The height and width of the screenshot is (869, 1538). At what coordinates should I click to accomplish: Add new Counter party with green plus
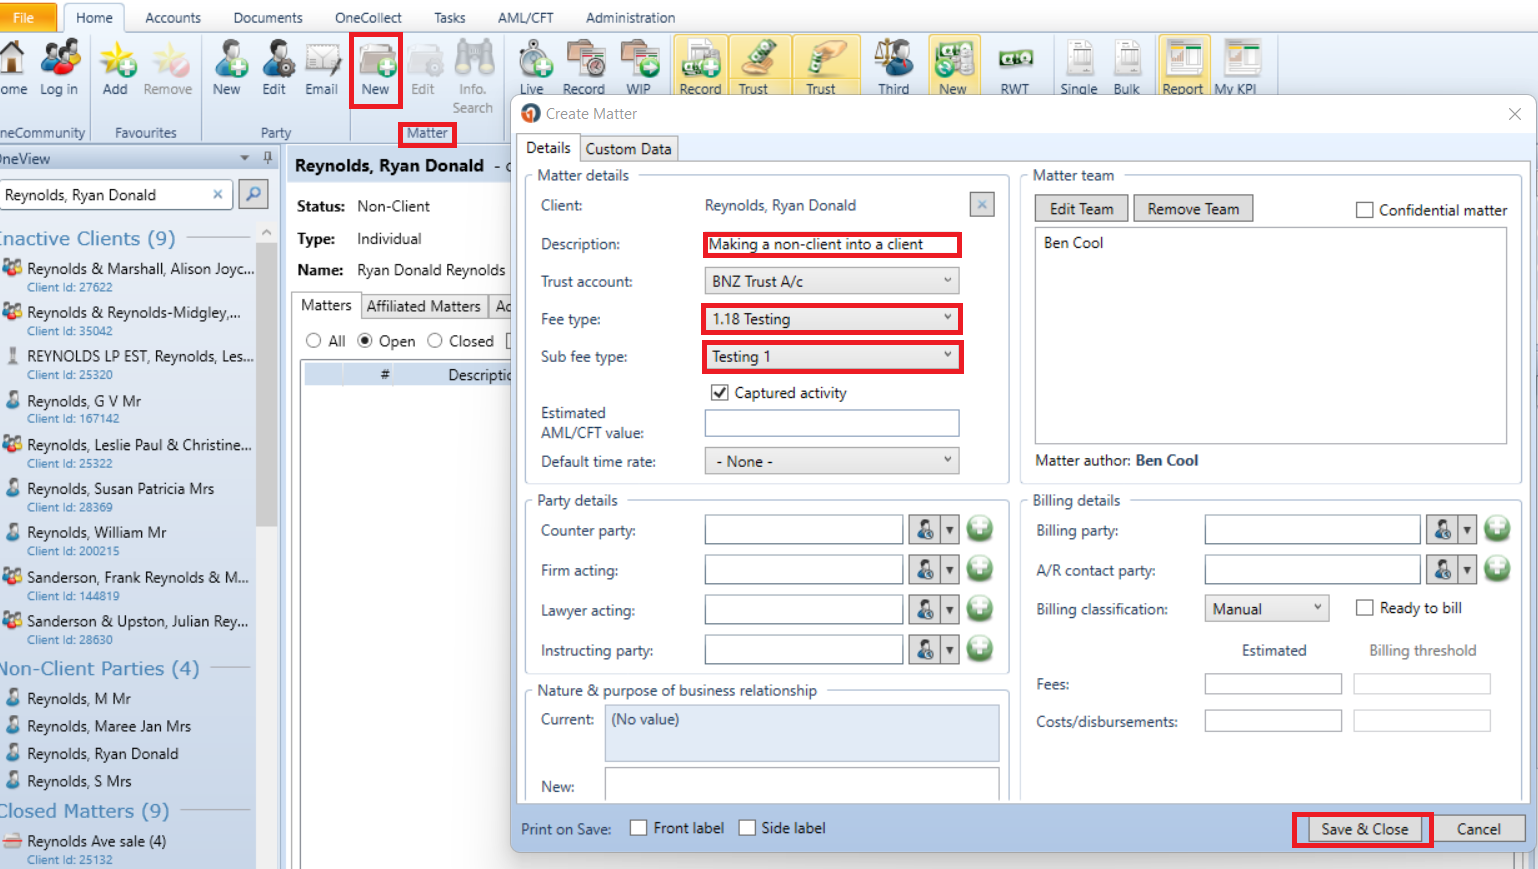[x=980, y=529]
